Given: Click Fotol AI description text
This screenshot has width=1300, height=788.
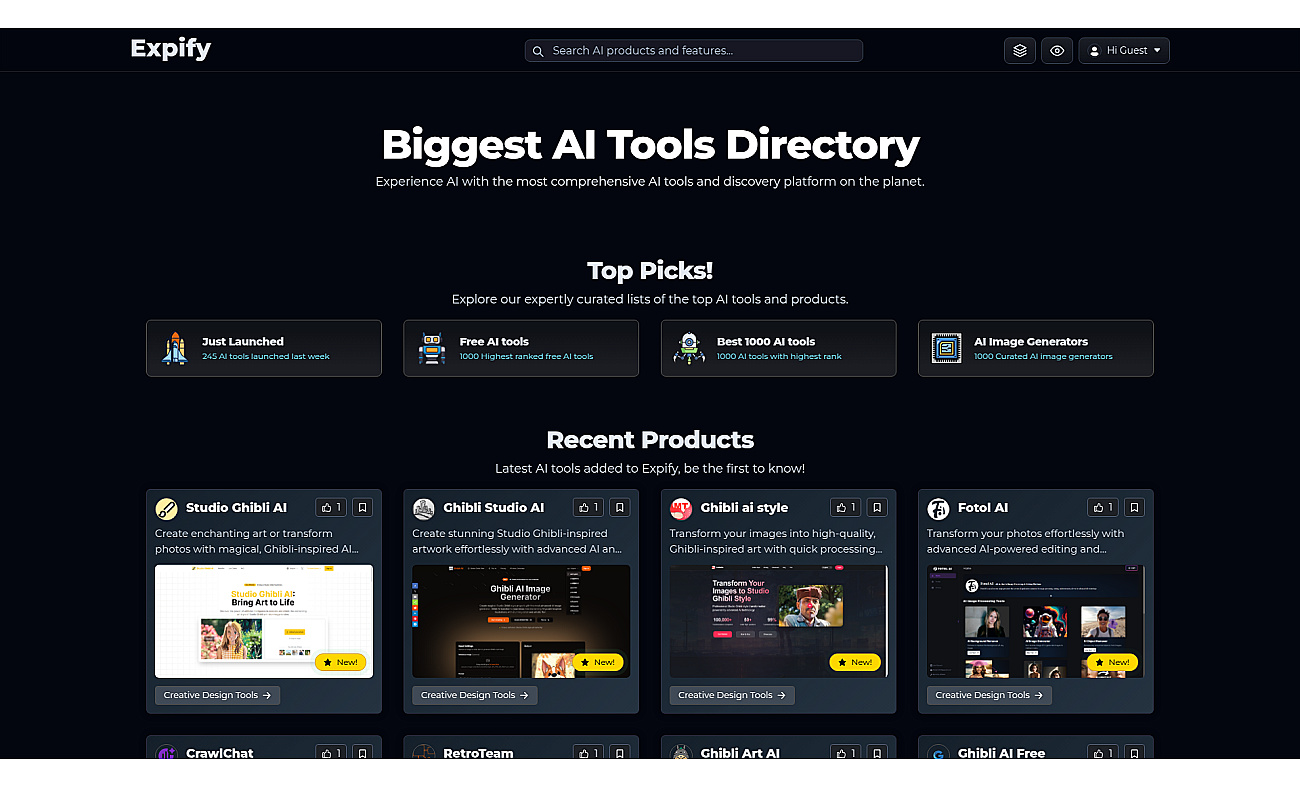Looking at the screenshot, I should (1026, 541).
